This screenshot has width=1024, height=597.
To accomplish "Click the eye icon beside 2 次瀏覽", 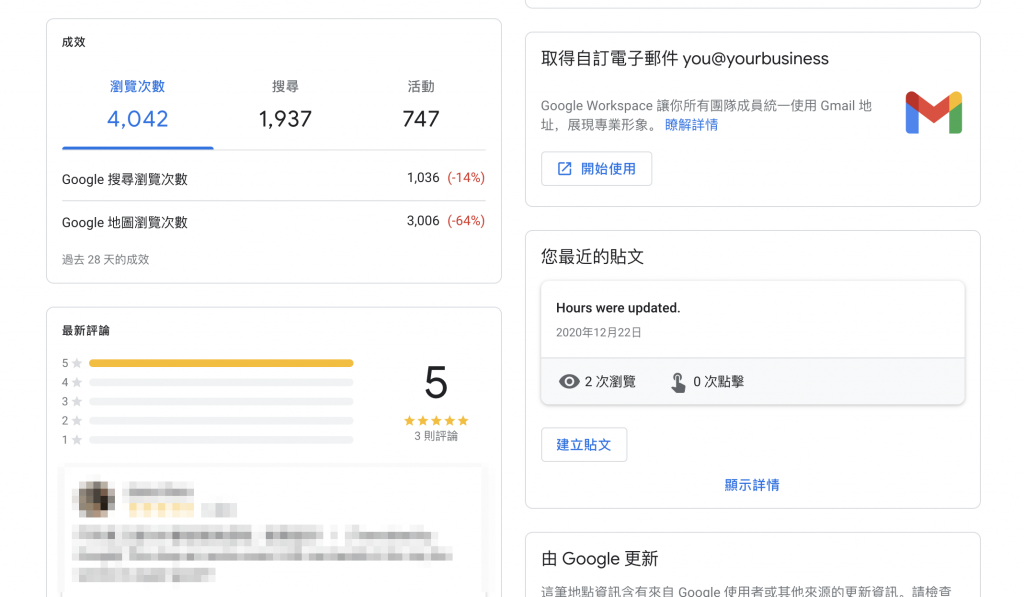I will (x=569, y=381).
